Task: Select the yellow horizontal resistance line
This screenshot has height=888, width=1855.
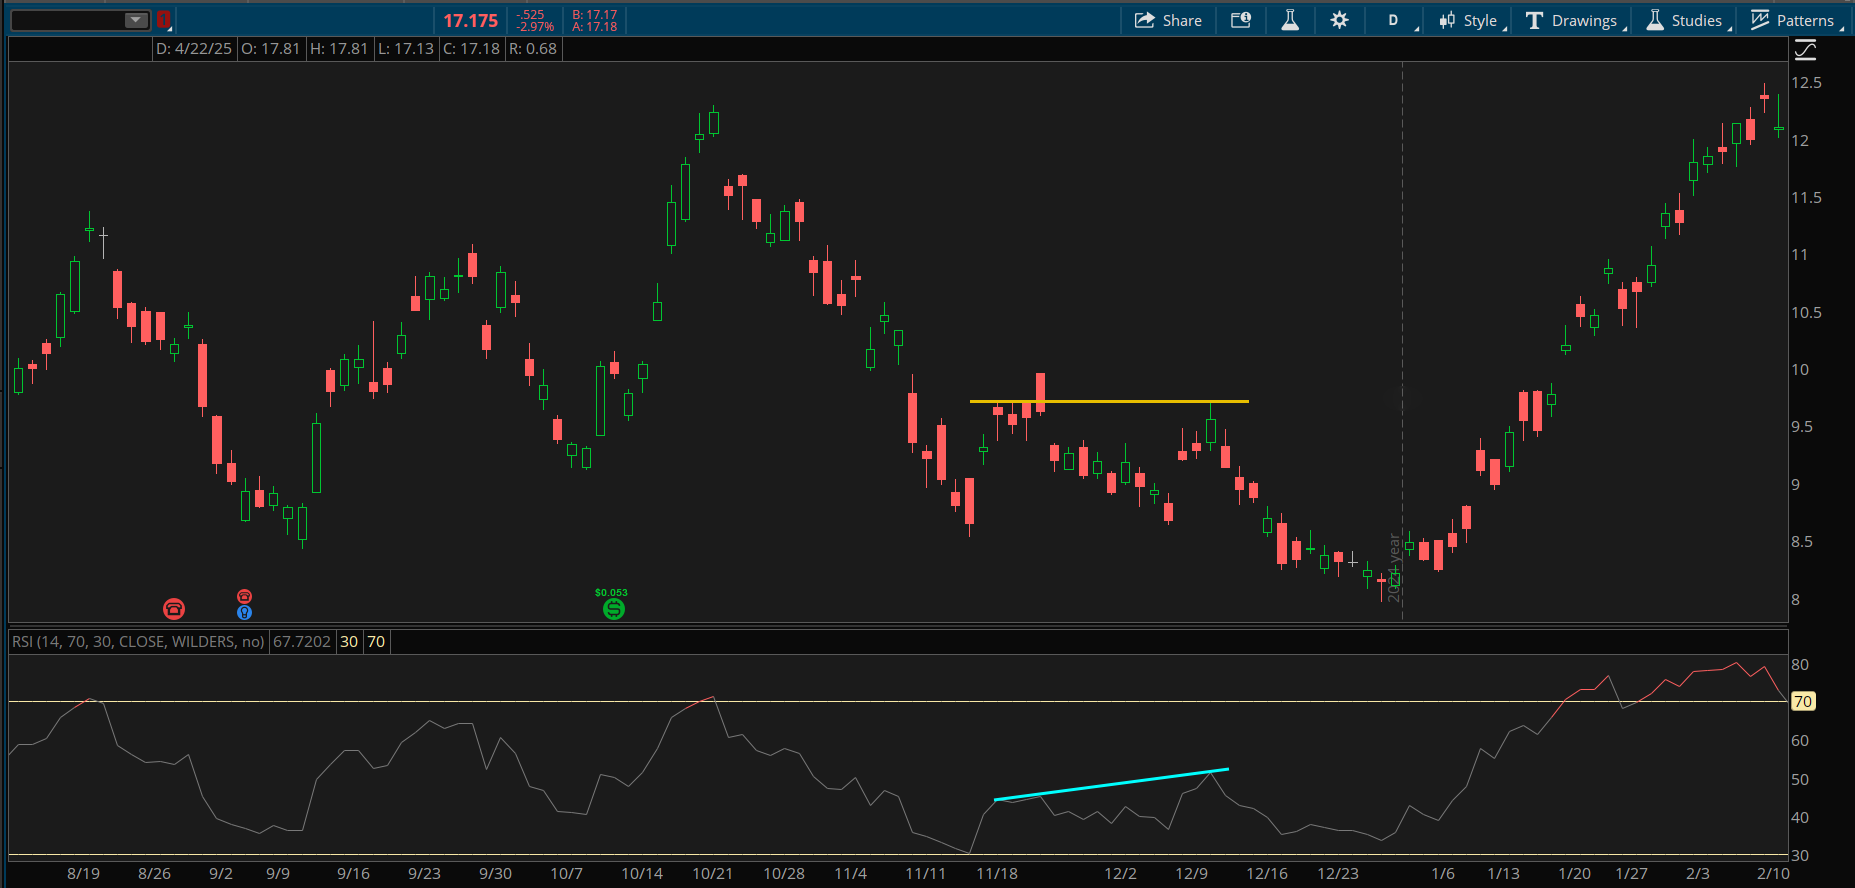Action: [x=1109, y=401]
